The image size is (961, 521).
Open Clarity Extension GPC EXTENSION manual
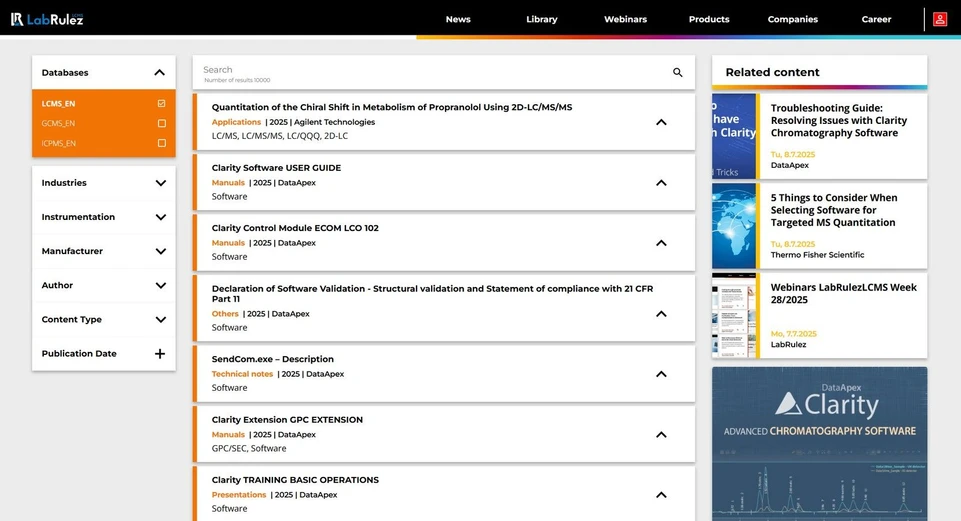coord(287,420)
